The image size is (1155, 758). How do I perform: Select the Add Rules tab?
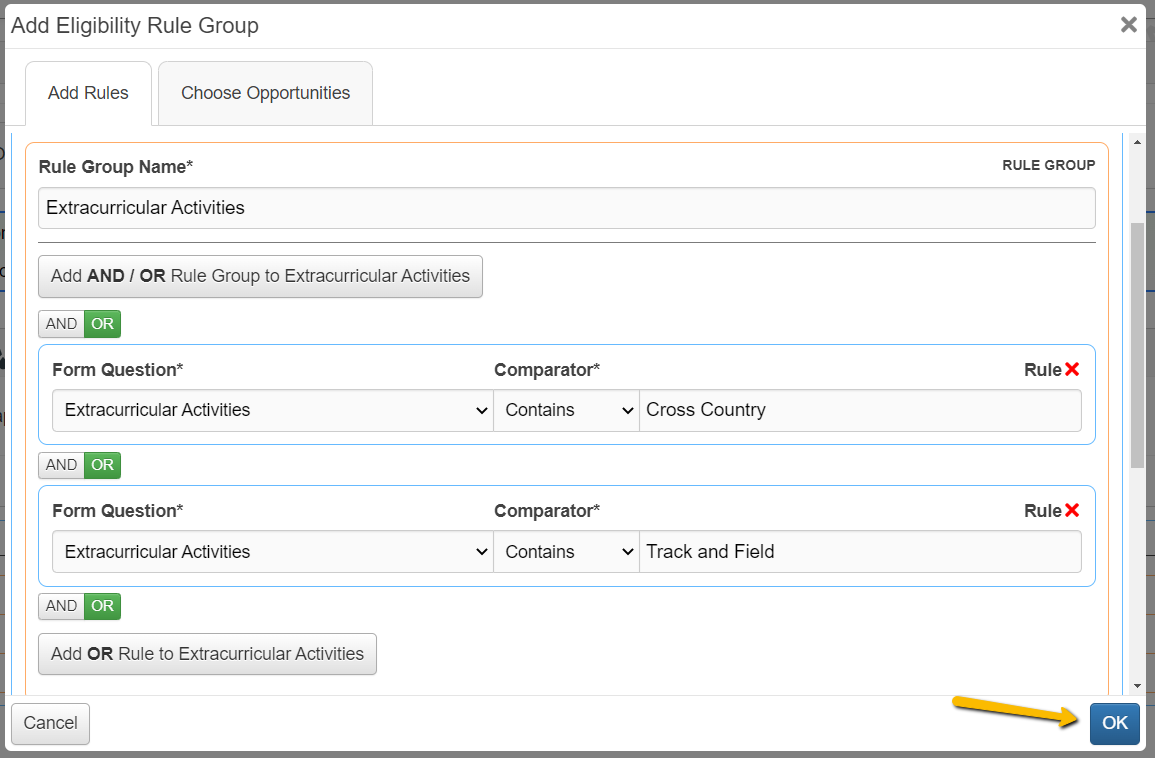(88, 92)
